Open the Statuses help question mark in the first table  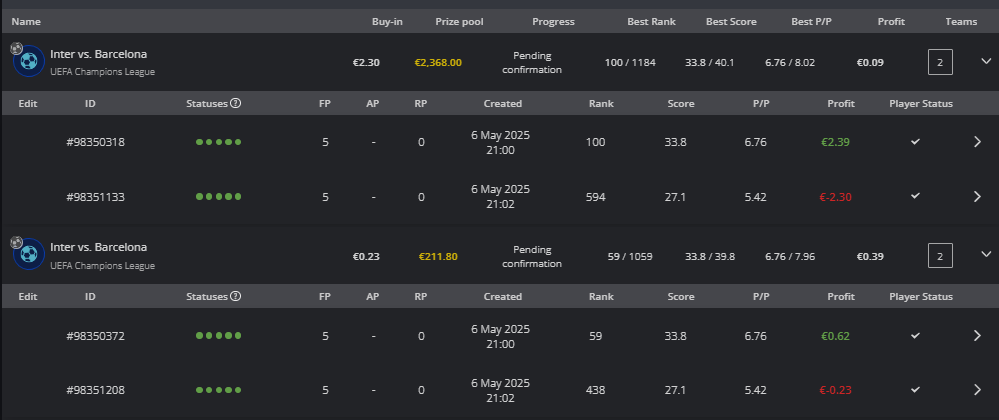[x=235, y=103]
